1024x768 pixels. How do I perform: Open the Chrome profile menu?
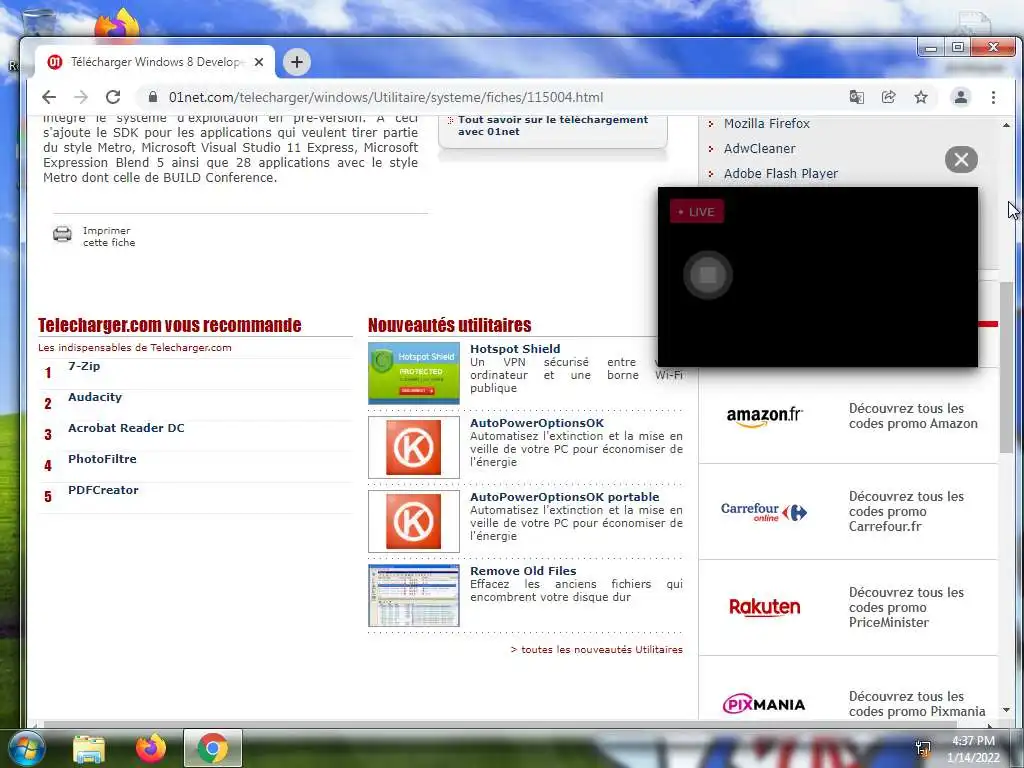tap(961, 97)
